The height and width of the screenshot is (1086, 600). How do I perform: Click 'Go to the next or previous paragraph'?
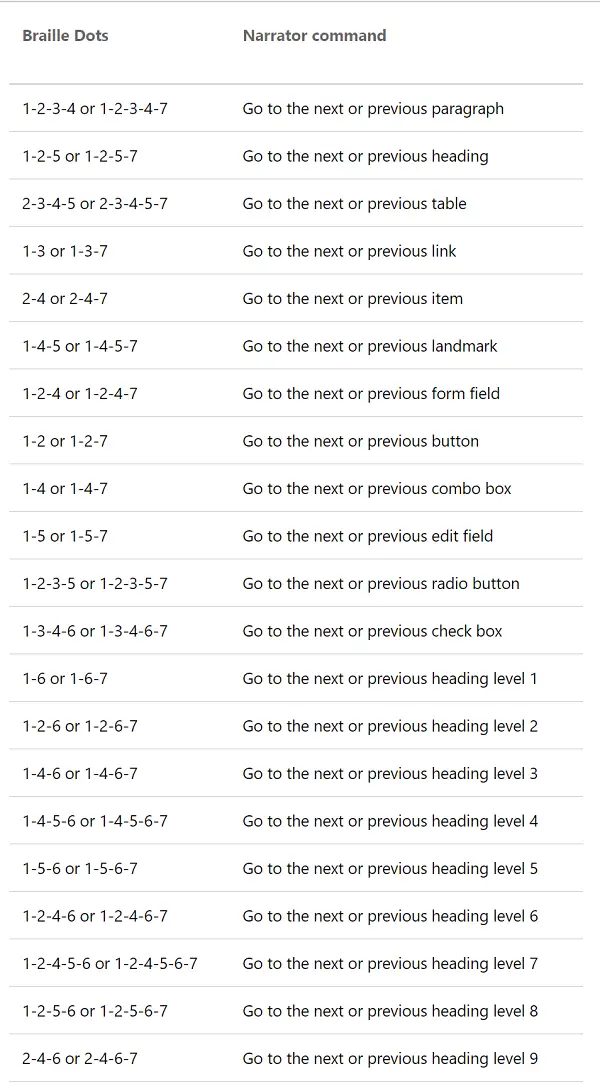click(373, 109)
